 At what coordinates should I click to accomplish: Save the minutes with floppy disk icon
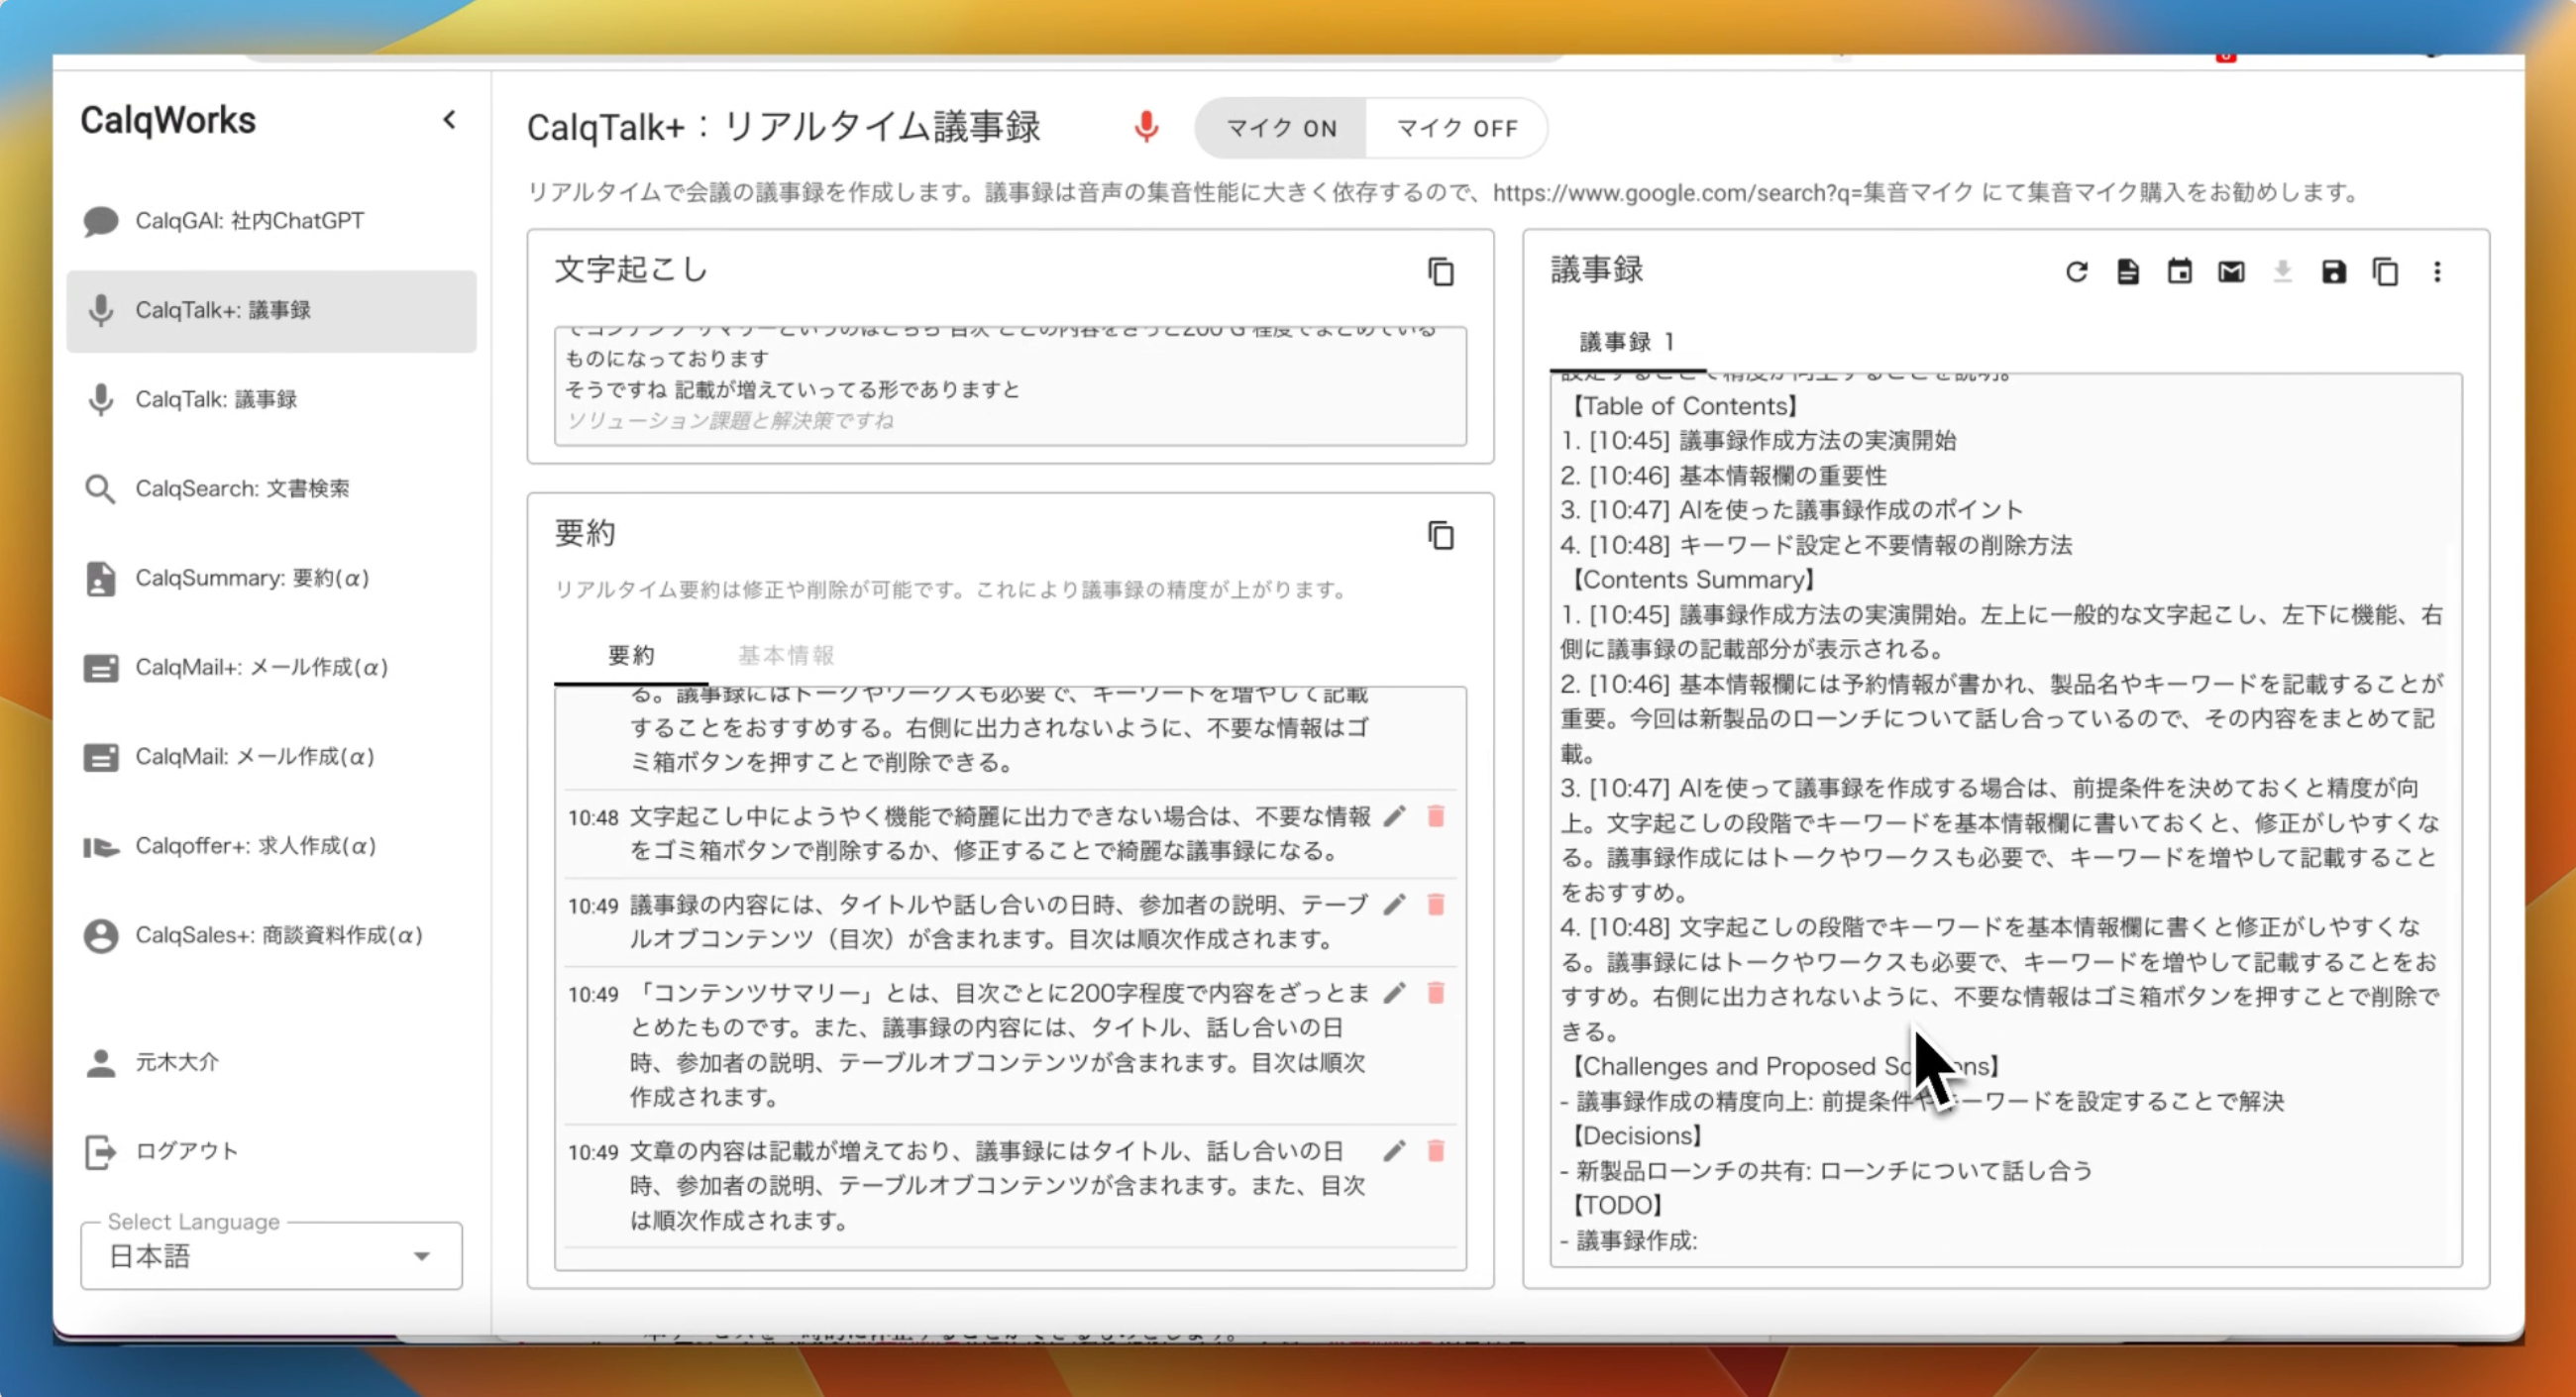[x=2333, y=272]
